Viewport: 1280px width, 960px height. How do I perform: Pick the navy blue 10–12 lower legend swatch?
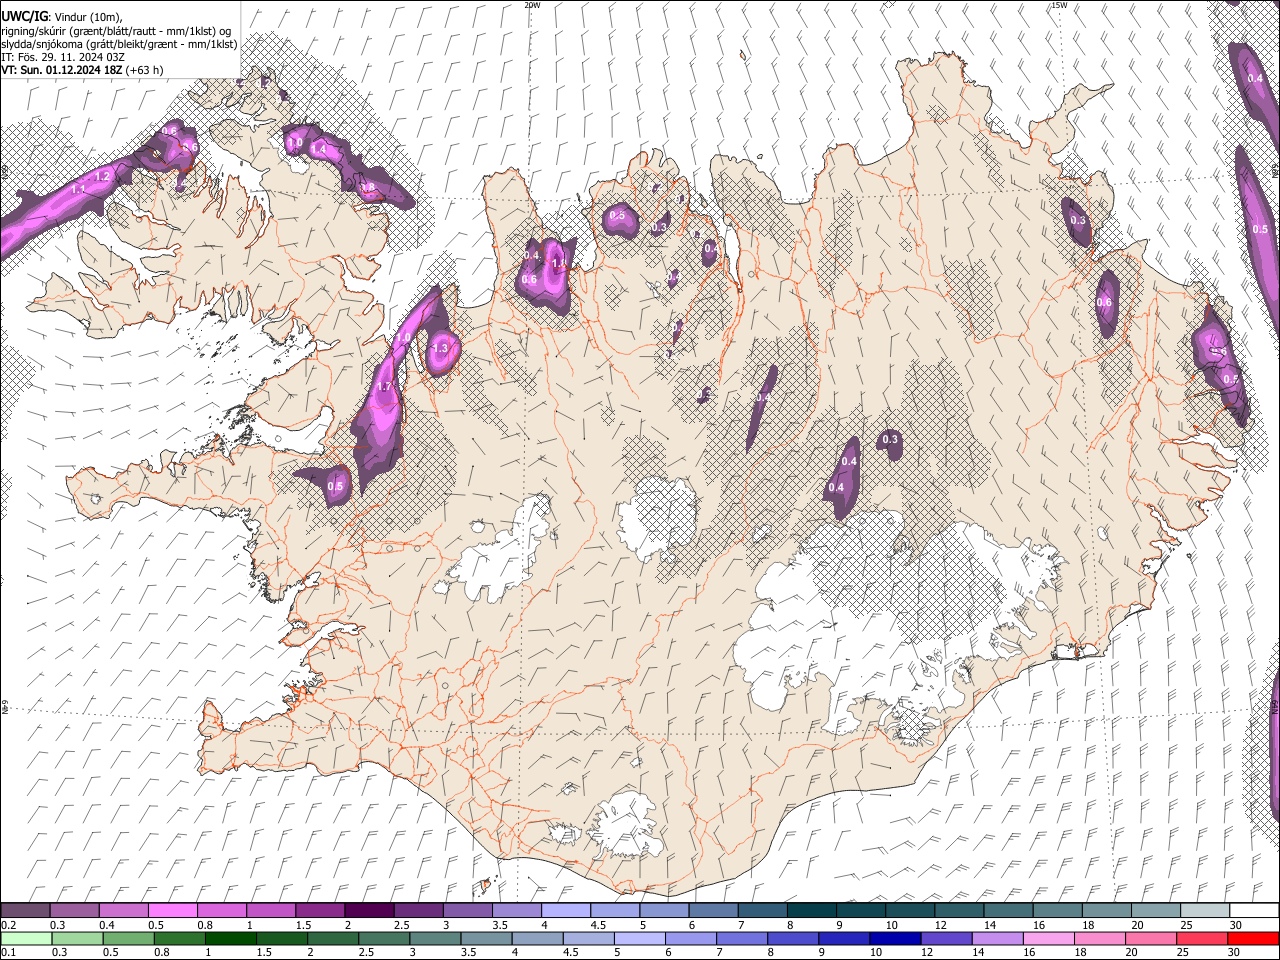pyautogui.click(x=894, y=938)
